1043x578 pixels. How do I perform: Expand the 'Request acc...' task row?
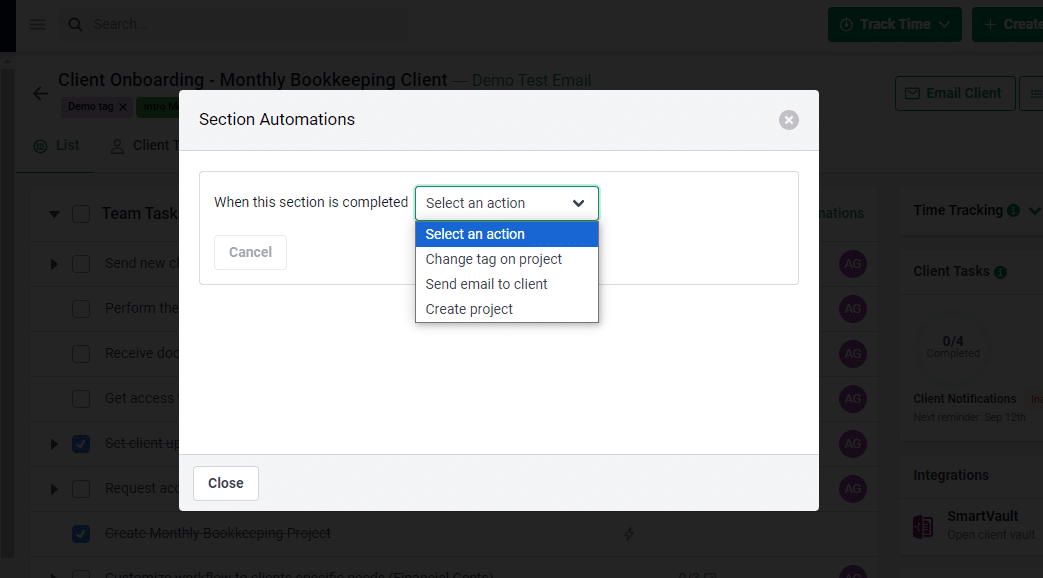click(x=54, y=490)
